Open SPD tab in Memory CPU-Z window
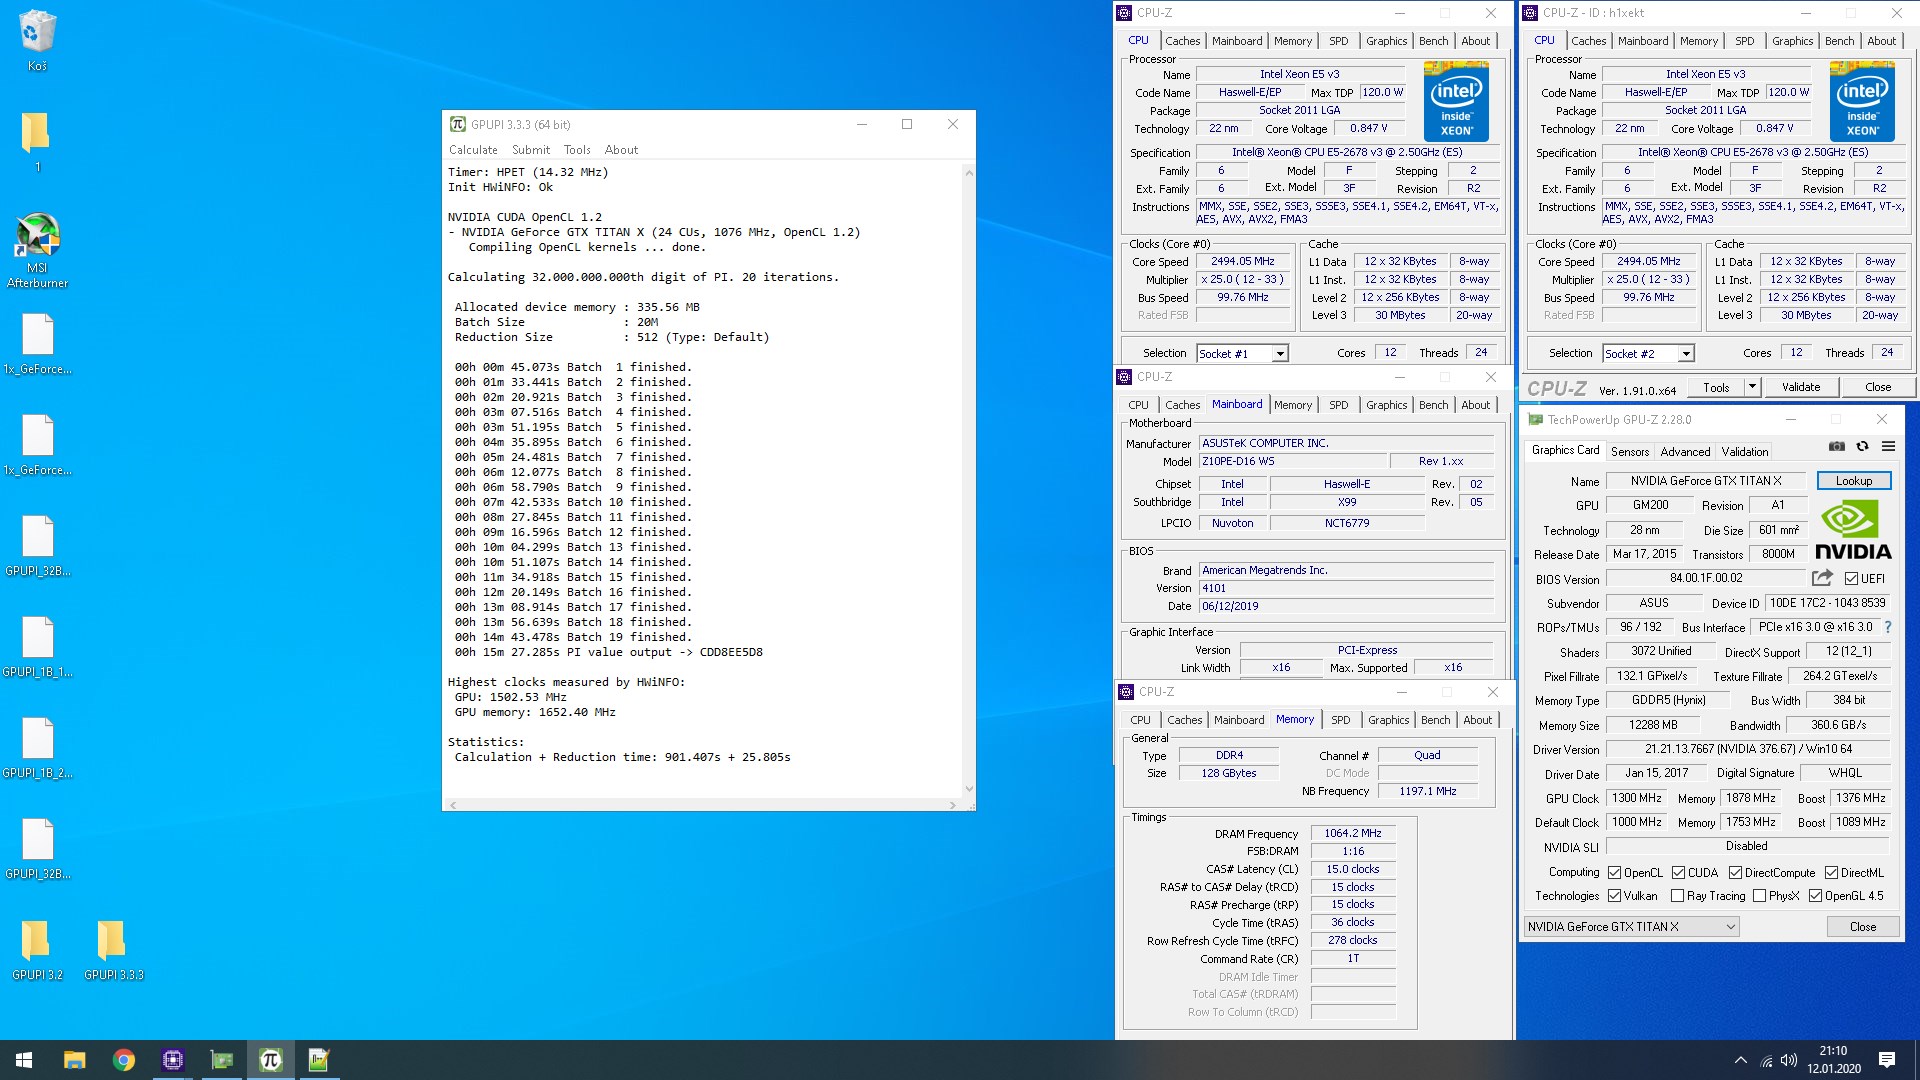The height and width of the screenshot is (1080, 1920). (1341, 720)
